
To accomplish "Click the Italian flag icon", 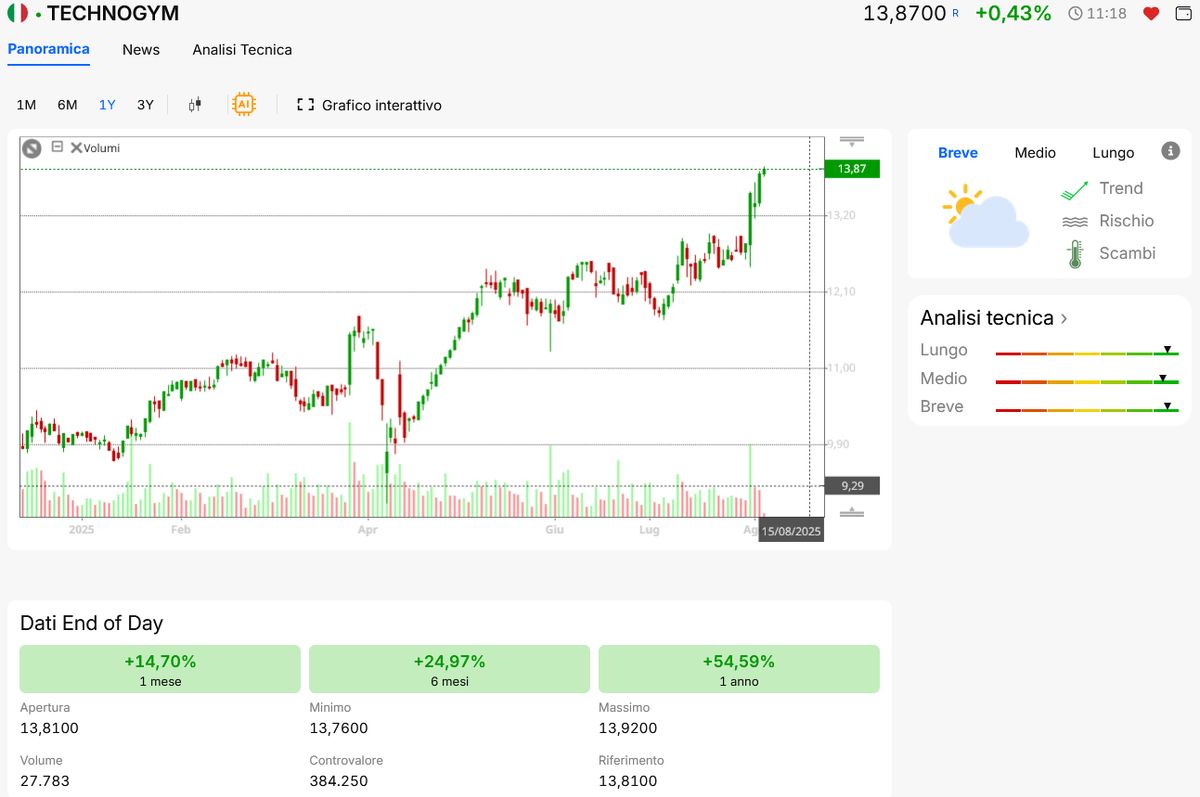I will coord(18,13).
